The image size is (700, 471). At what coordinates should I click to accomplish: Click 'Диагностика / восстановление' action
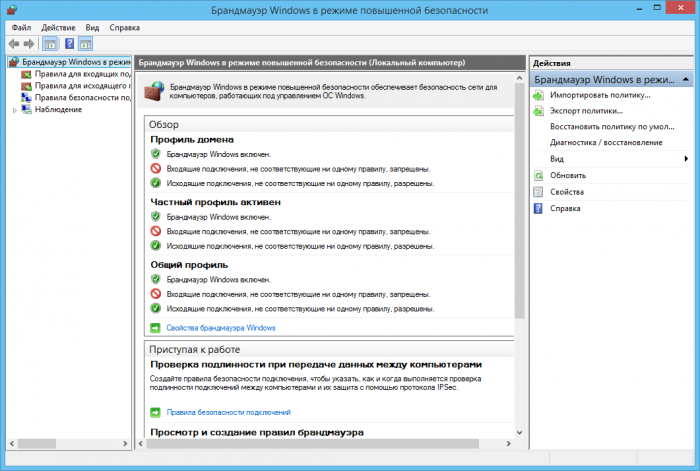tap(606, 143)
